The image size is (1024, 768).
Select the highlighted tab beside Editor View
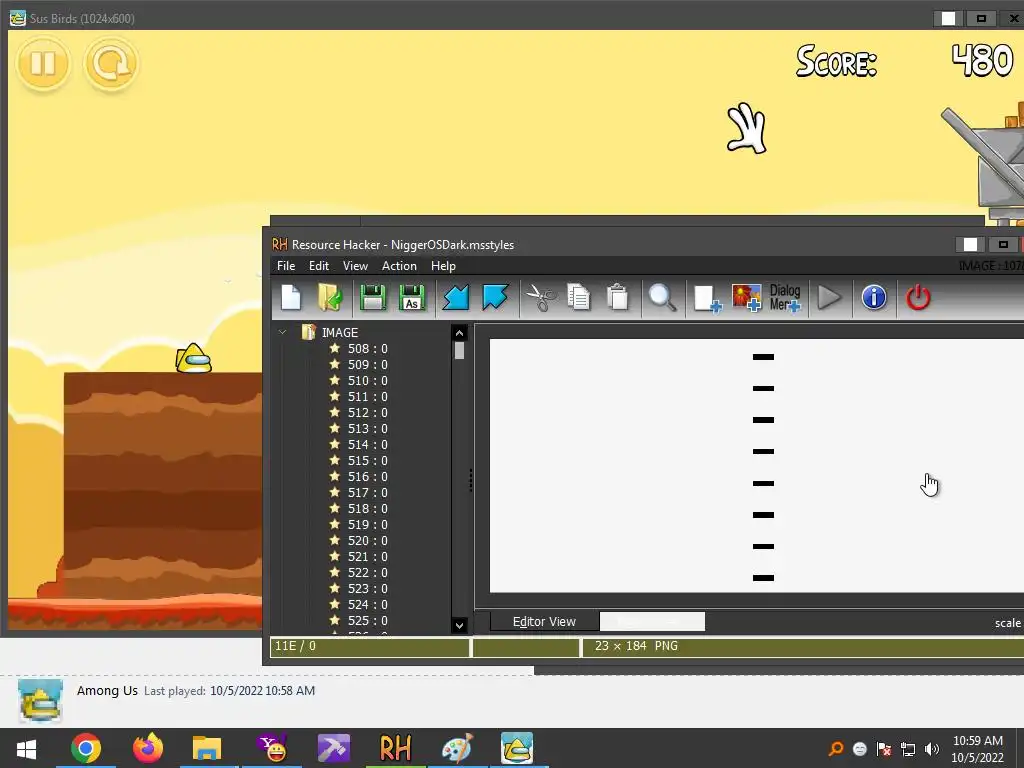(652, 622)
